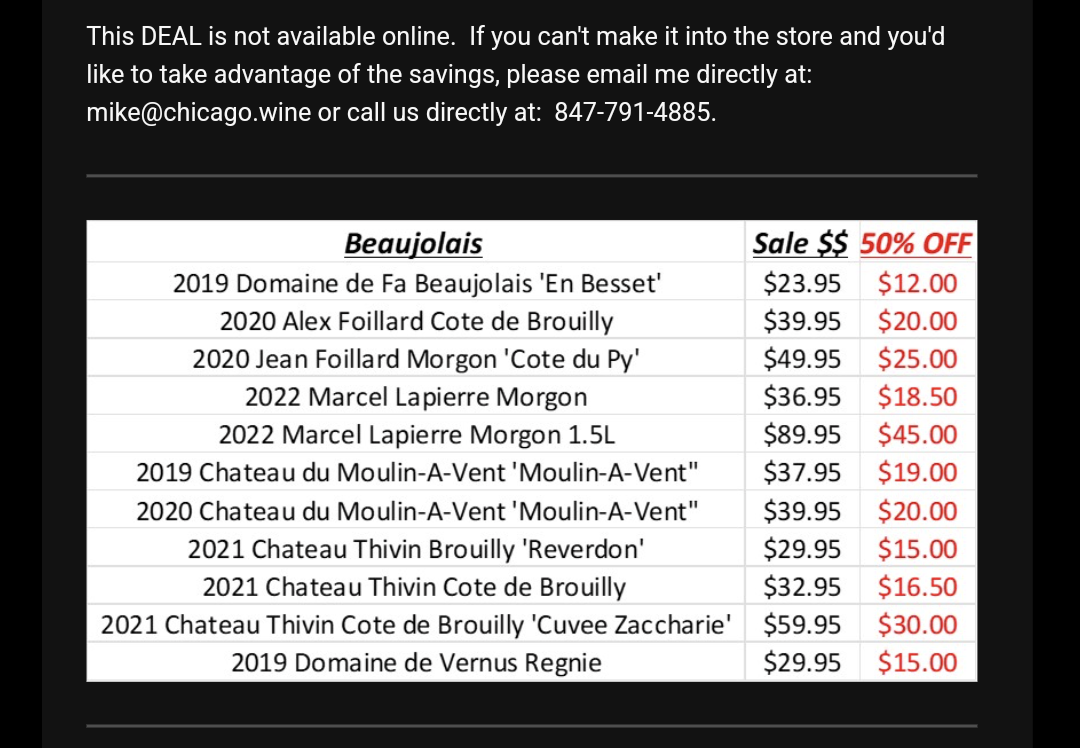Click the mike@chicago.wine email address
1080x748 pixels.
click(198, 112)
